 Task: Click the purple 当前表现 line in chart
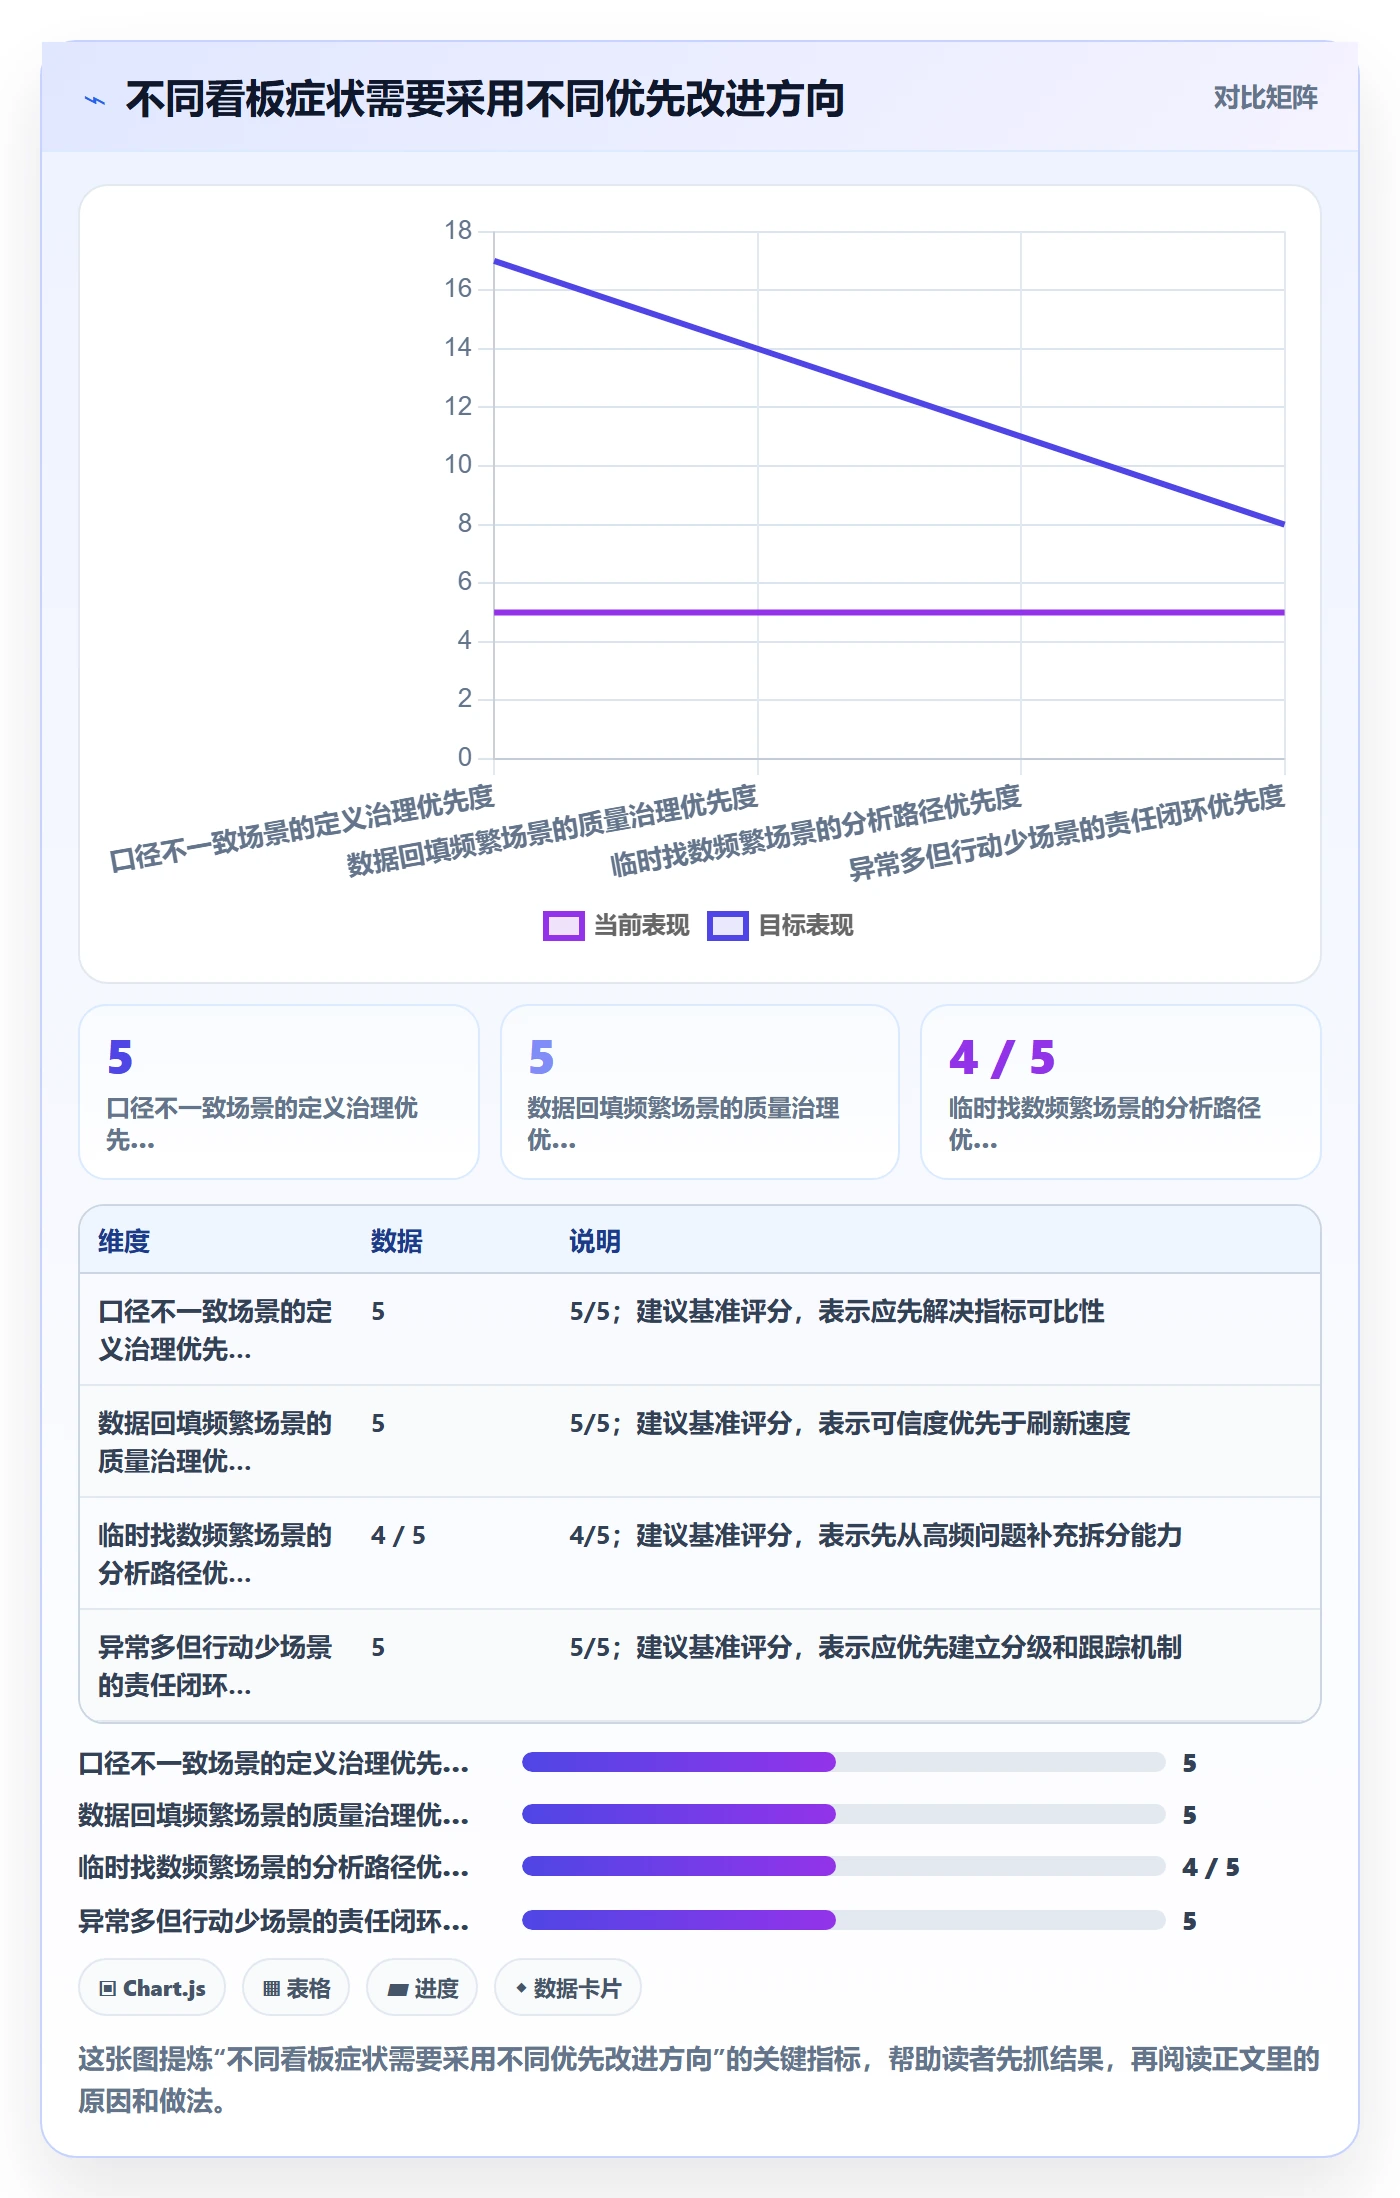point(889,612)
